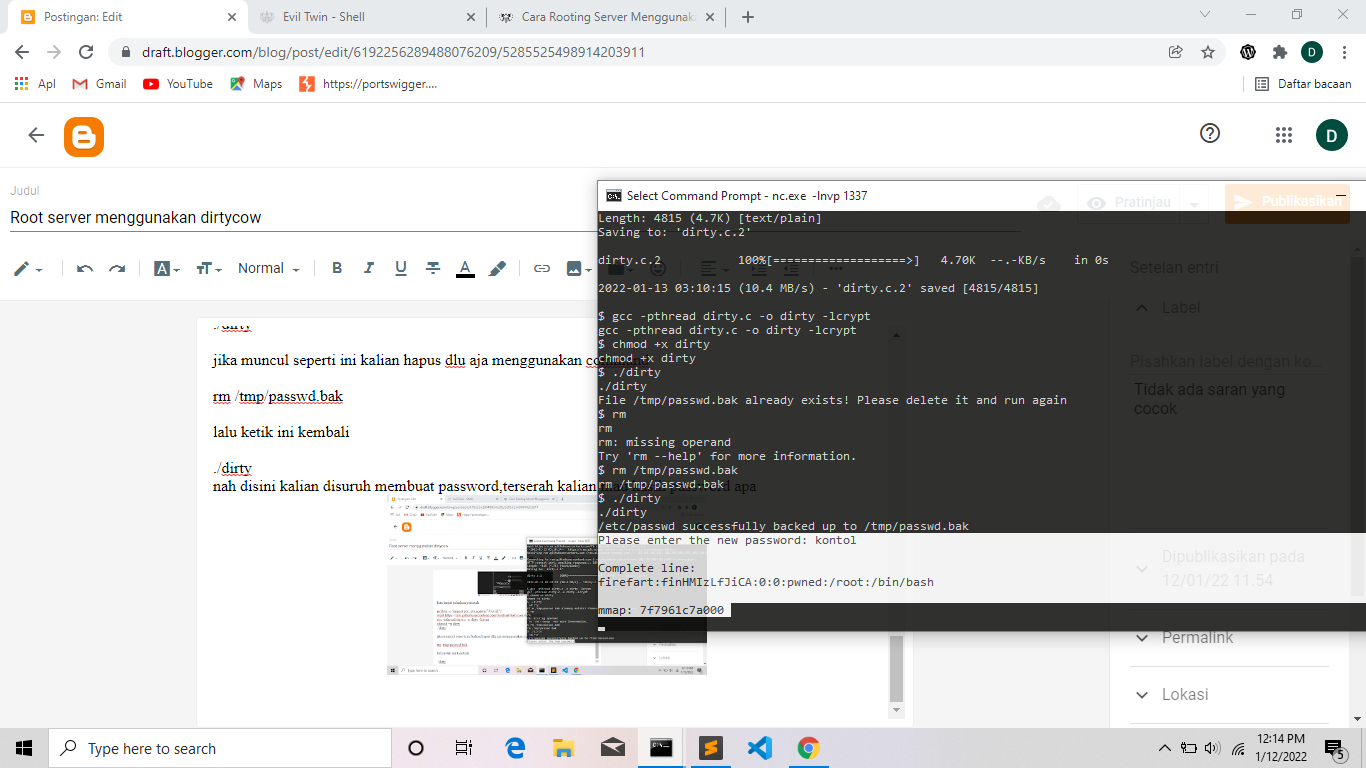Open Apl apps bookmark

pos(35,84)
